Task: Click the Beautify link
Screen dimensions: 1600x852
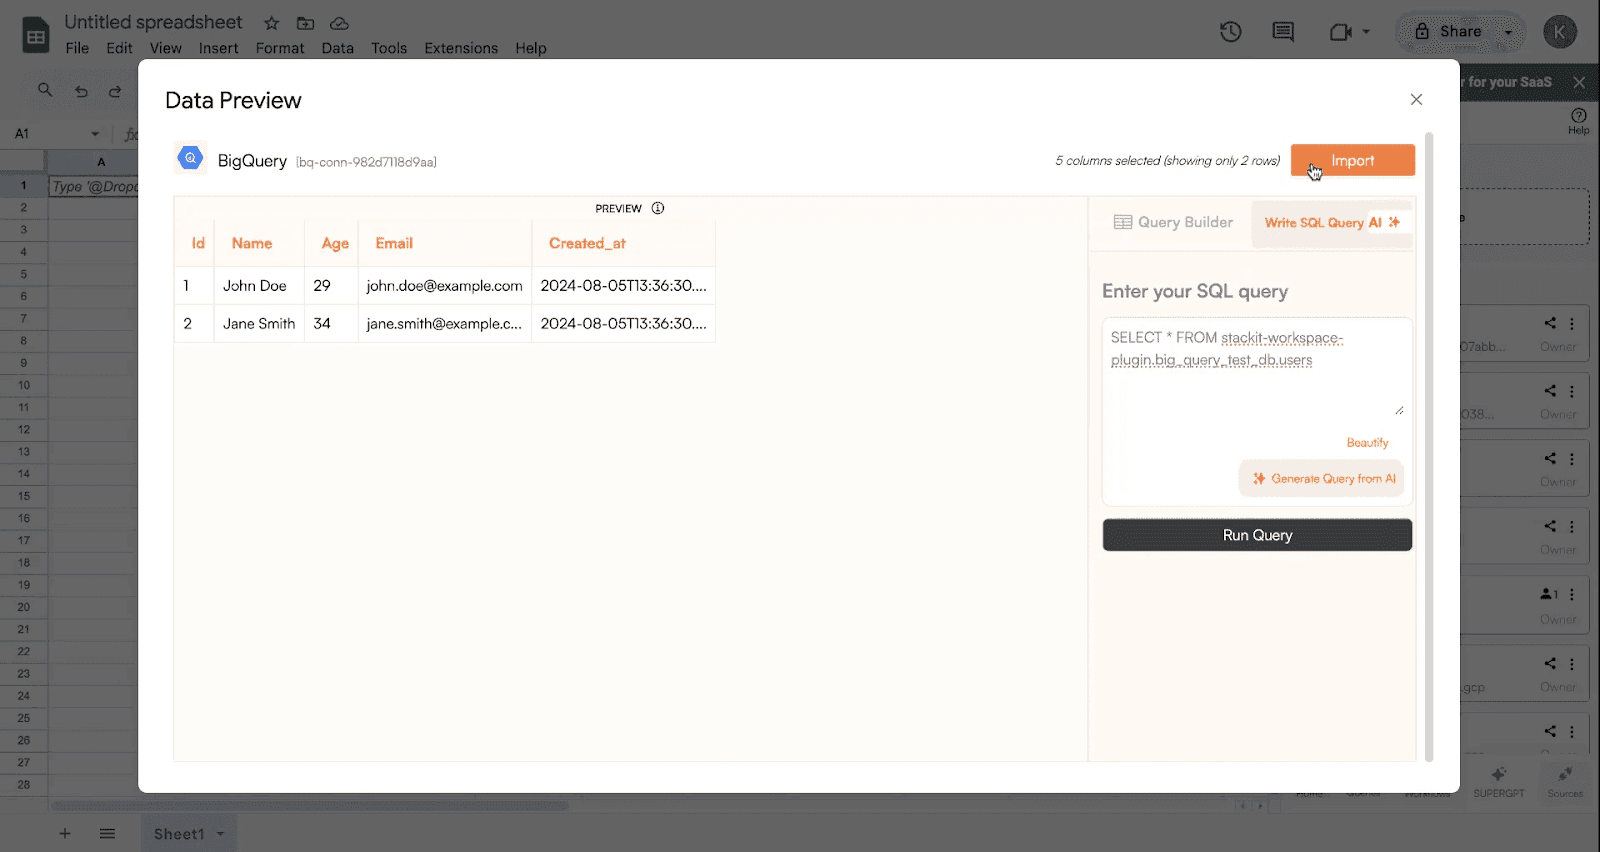Action: (x=1367, y=443)
